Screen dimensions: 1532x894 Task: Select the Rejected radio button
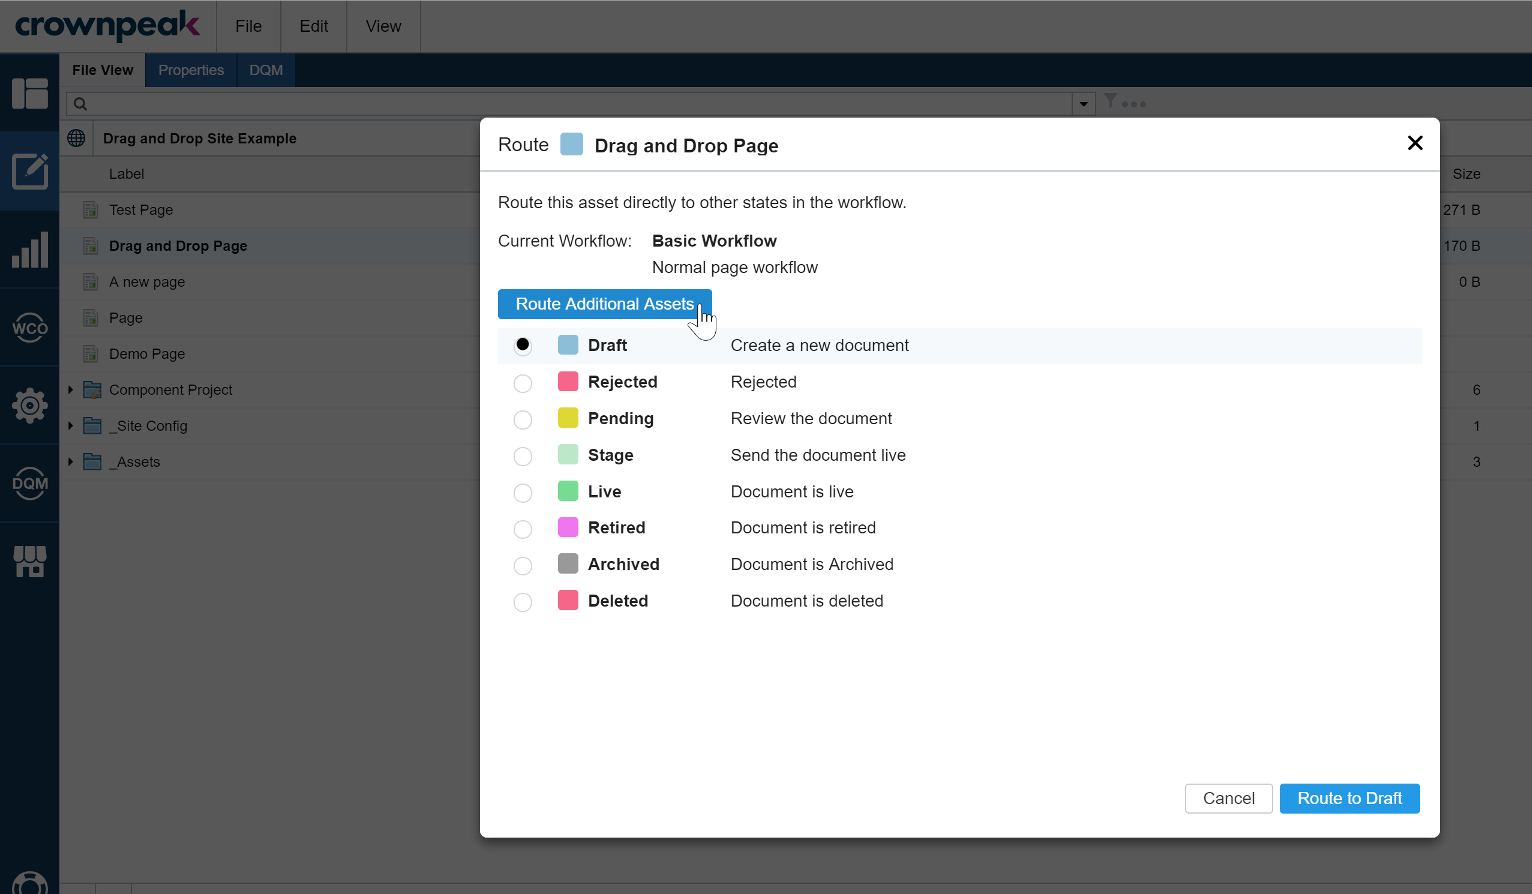coord(523,383)
